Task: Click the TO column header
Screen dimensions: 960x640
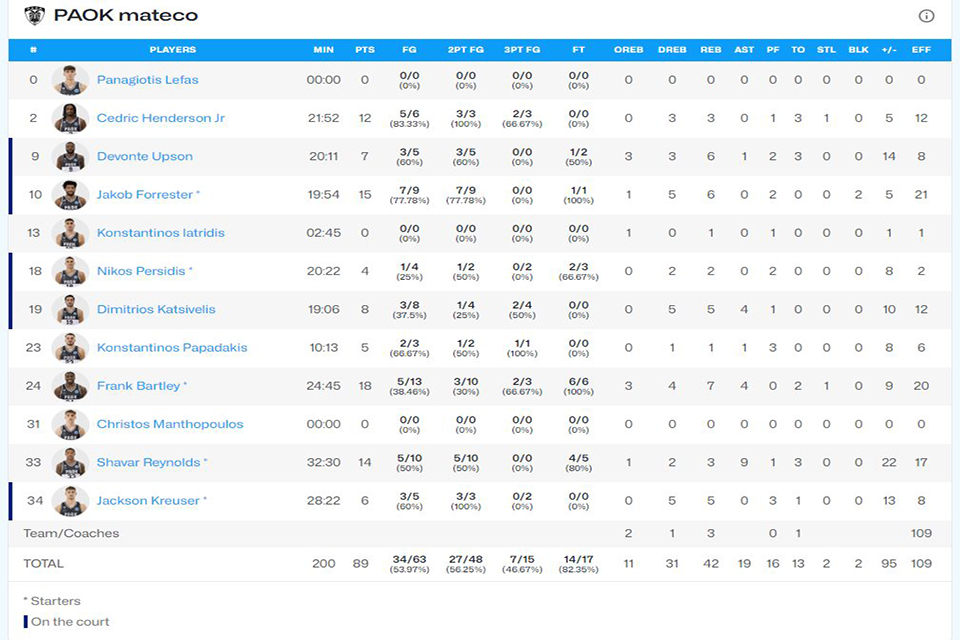Action: pos(798,50)
